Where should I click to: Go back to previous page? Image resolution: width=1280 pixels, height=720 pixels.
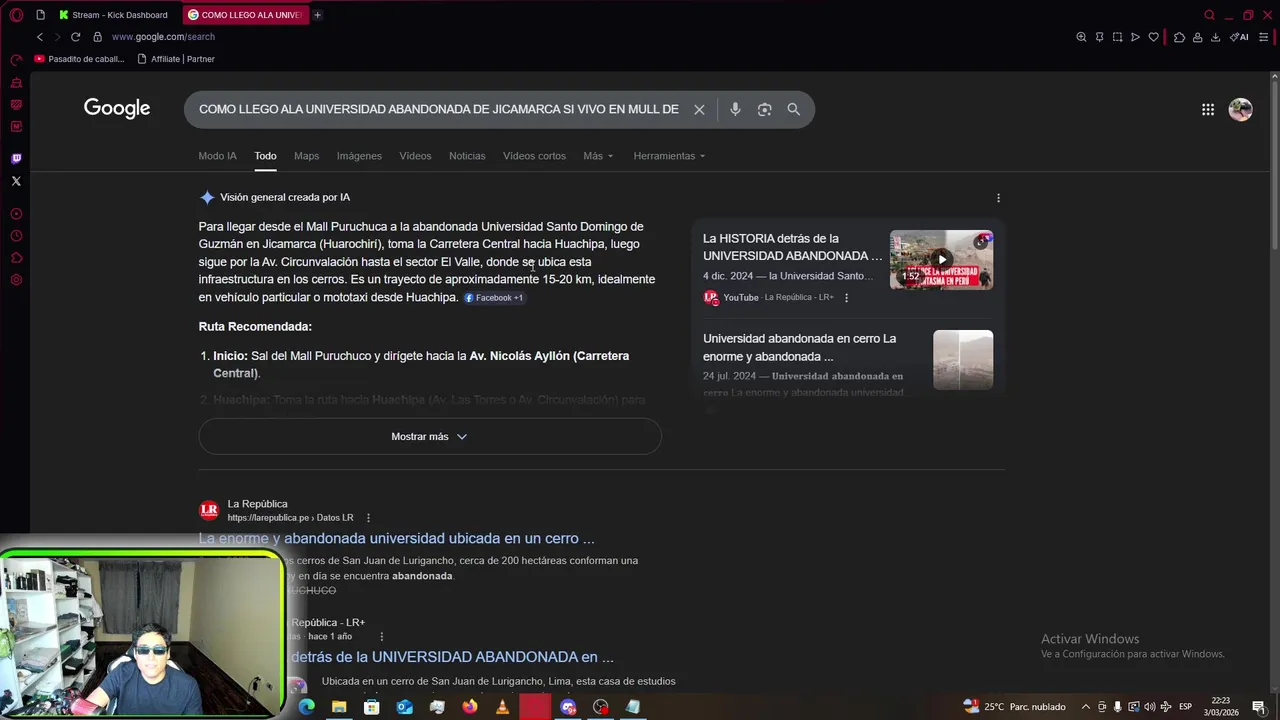pyautogui.click(x=40, y=37)
